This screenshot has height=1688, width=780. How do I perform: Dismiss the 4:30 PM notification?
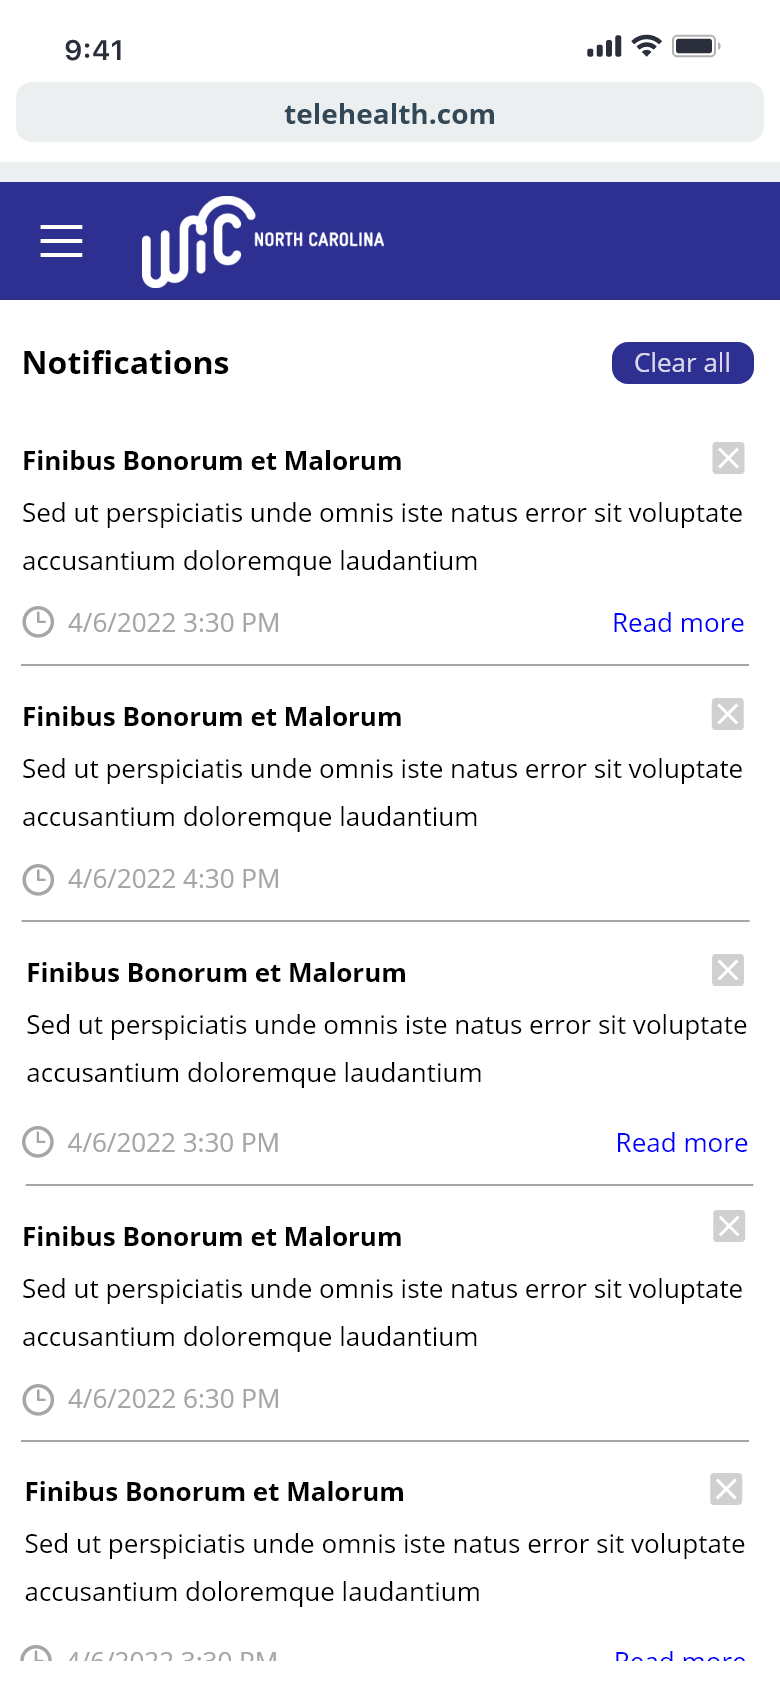(727, 714)
